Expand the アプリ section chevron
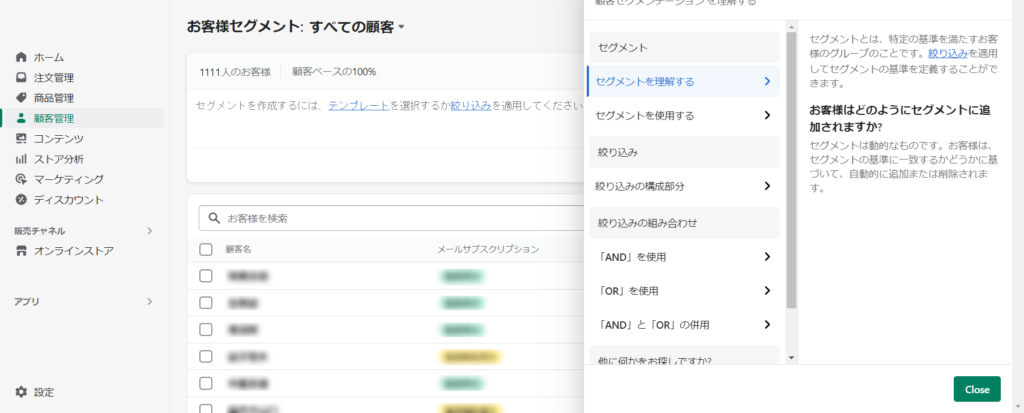This screenshot has width=1024, height=413. [150, 301]
